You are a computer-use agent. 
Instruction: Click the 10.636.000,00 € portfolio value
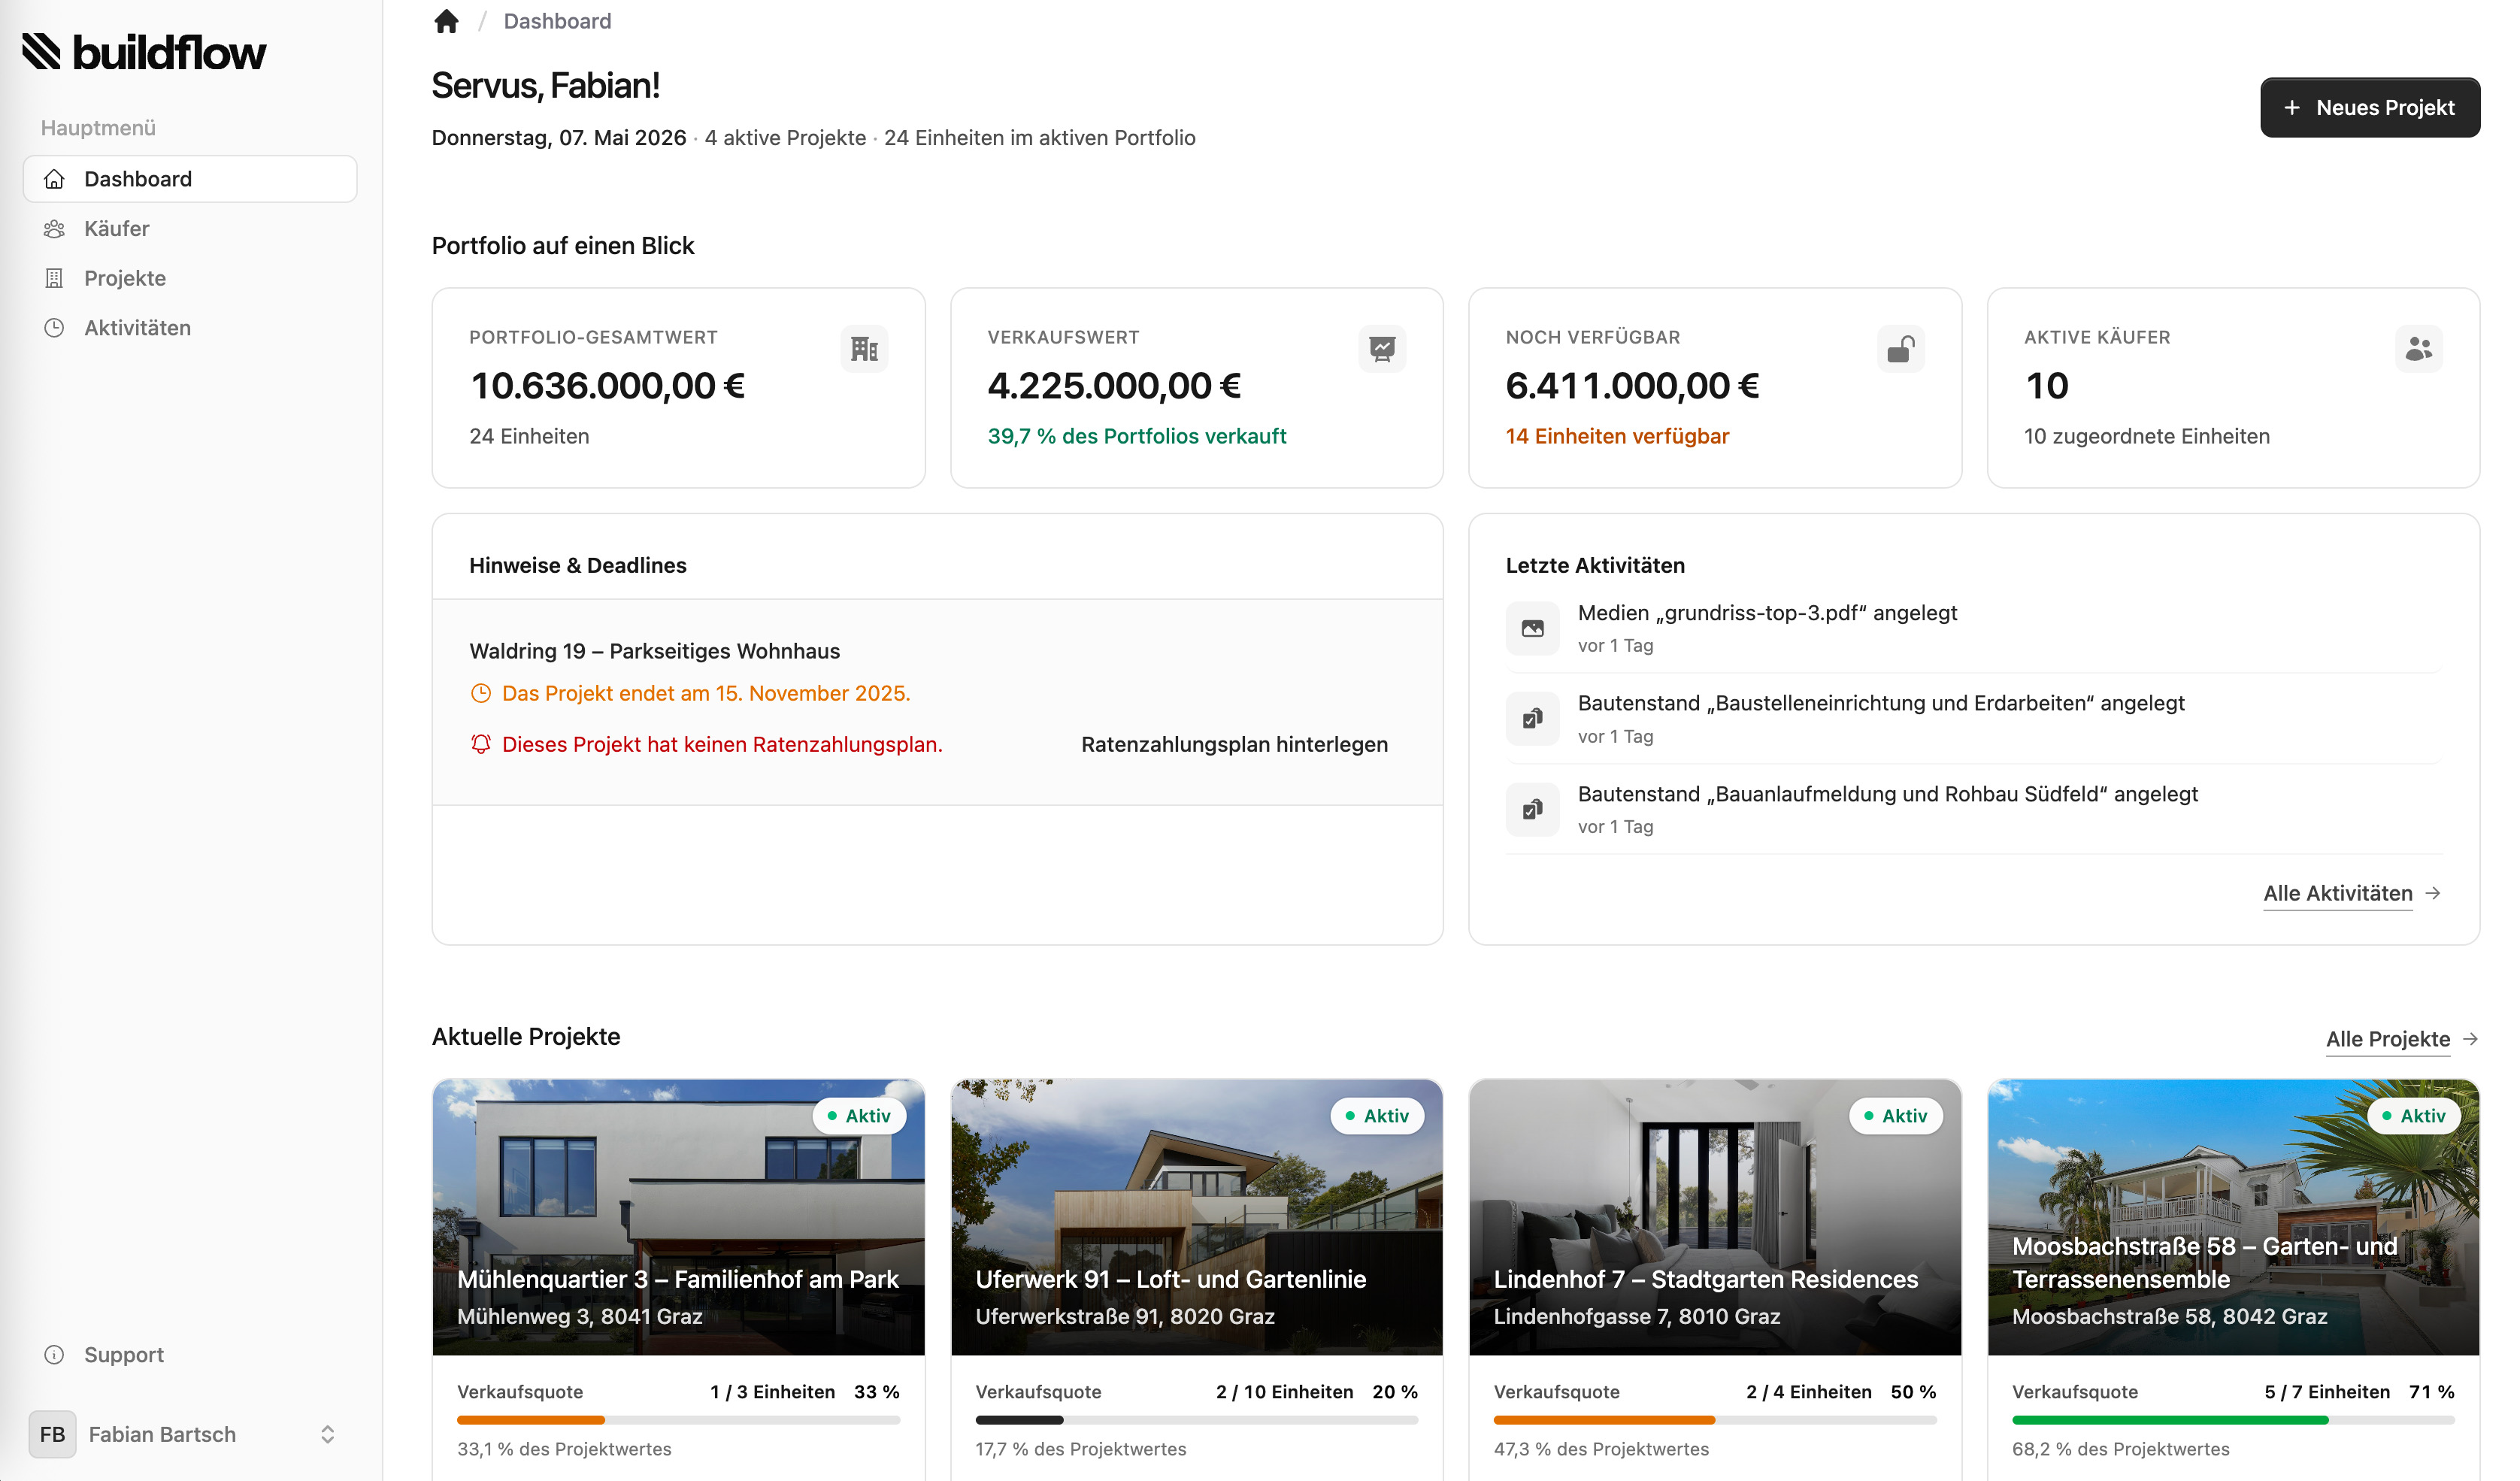click(608, 387)
